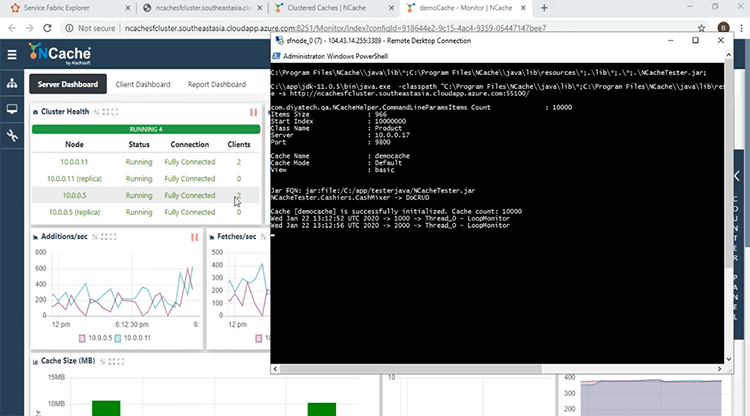Reload the current page
This screenshot has height=416, width=750.
coord(47,28)
